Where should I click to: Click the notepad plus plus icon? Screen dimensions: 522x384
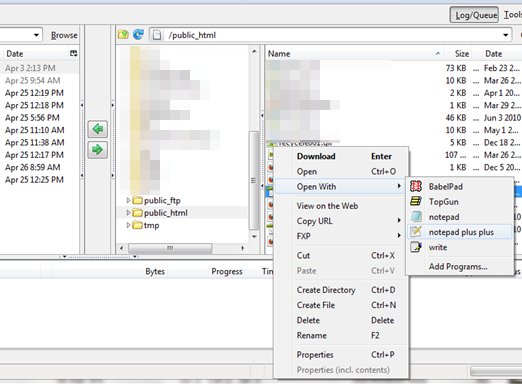(416, 232)
